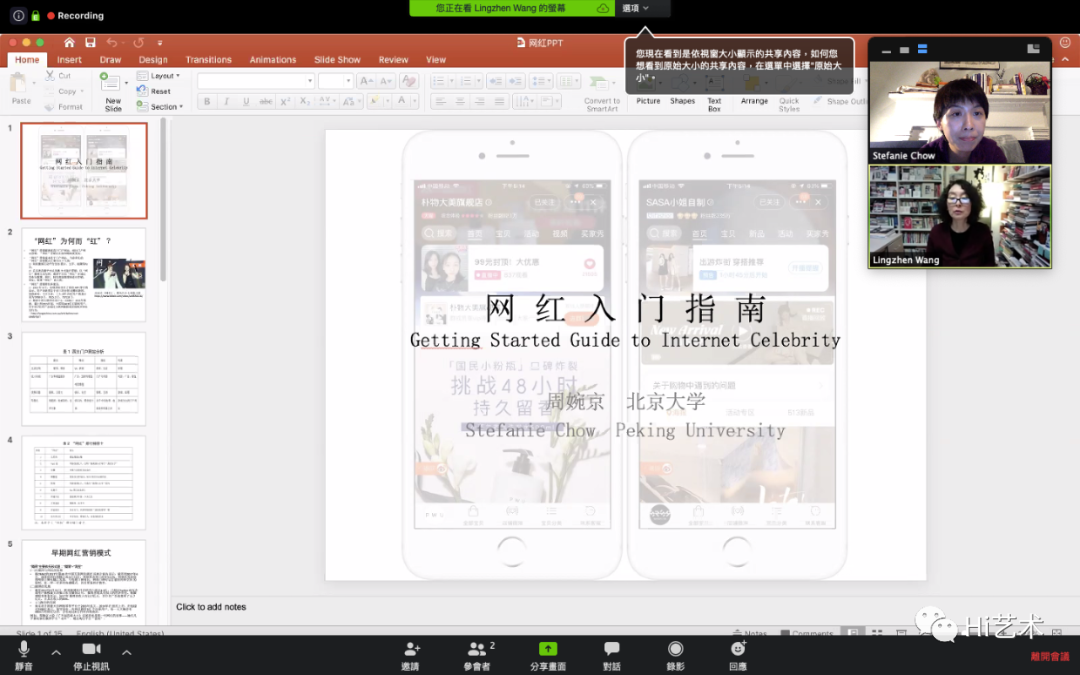
Task: Open the Slide Show ribbon tab
Action: pyautogui.click(x=337, y=60)
